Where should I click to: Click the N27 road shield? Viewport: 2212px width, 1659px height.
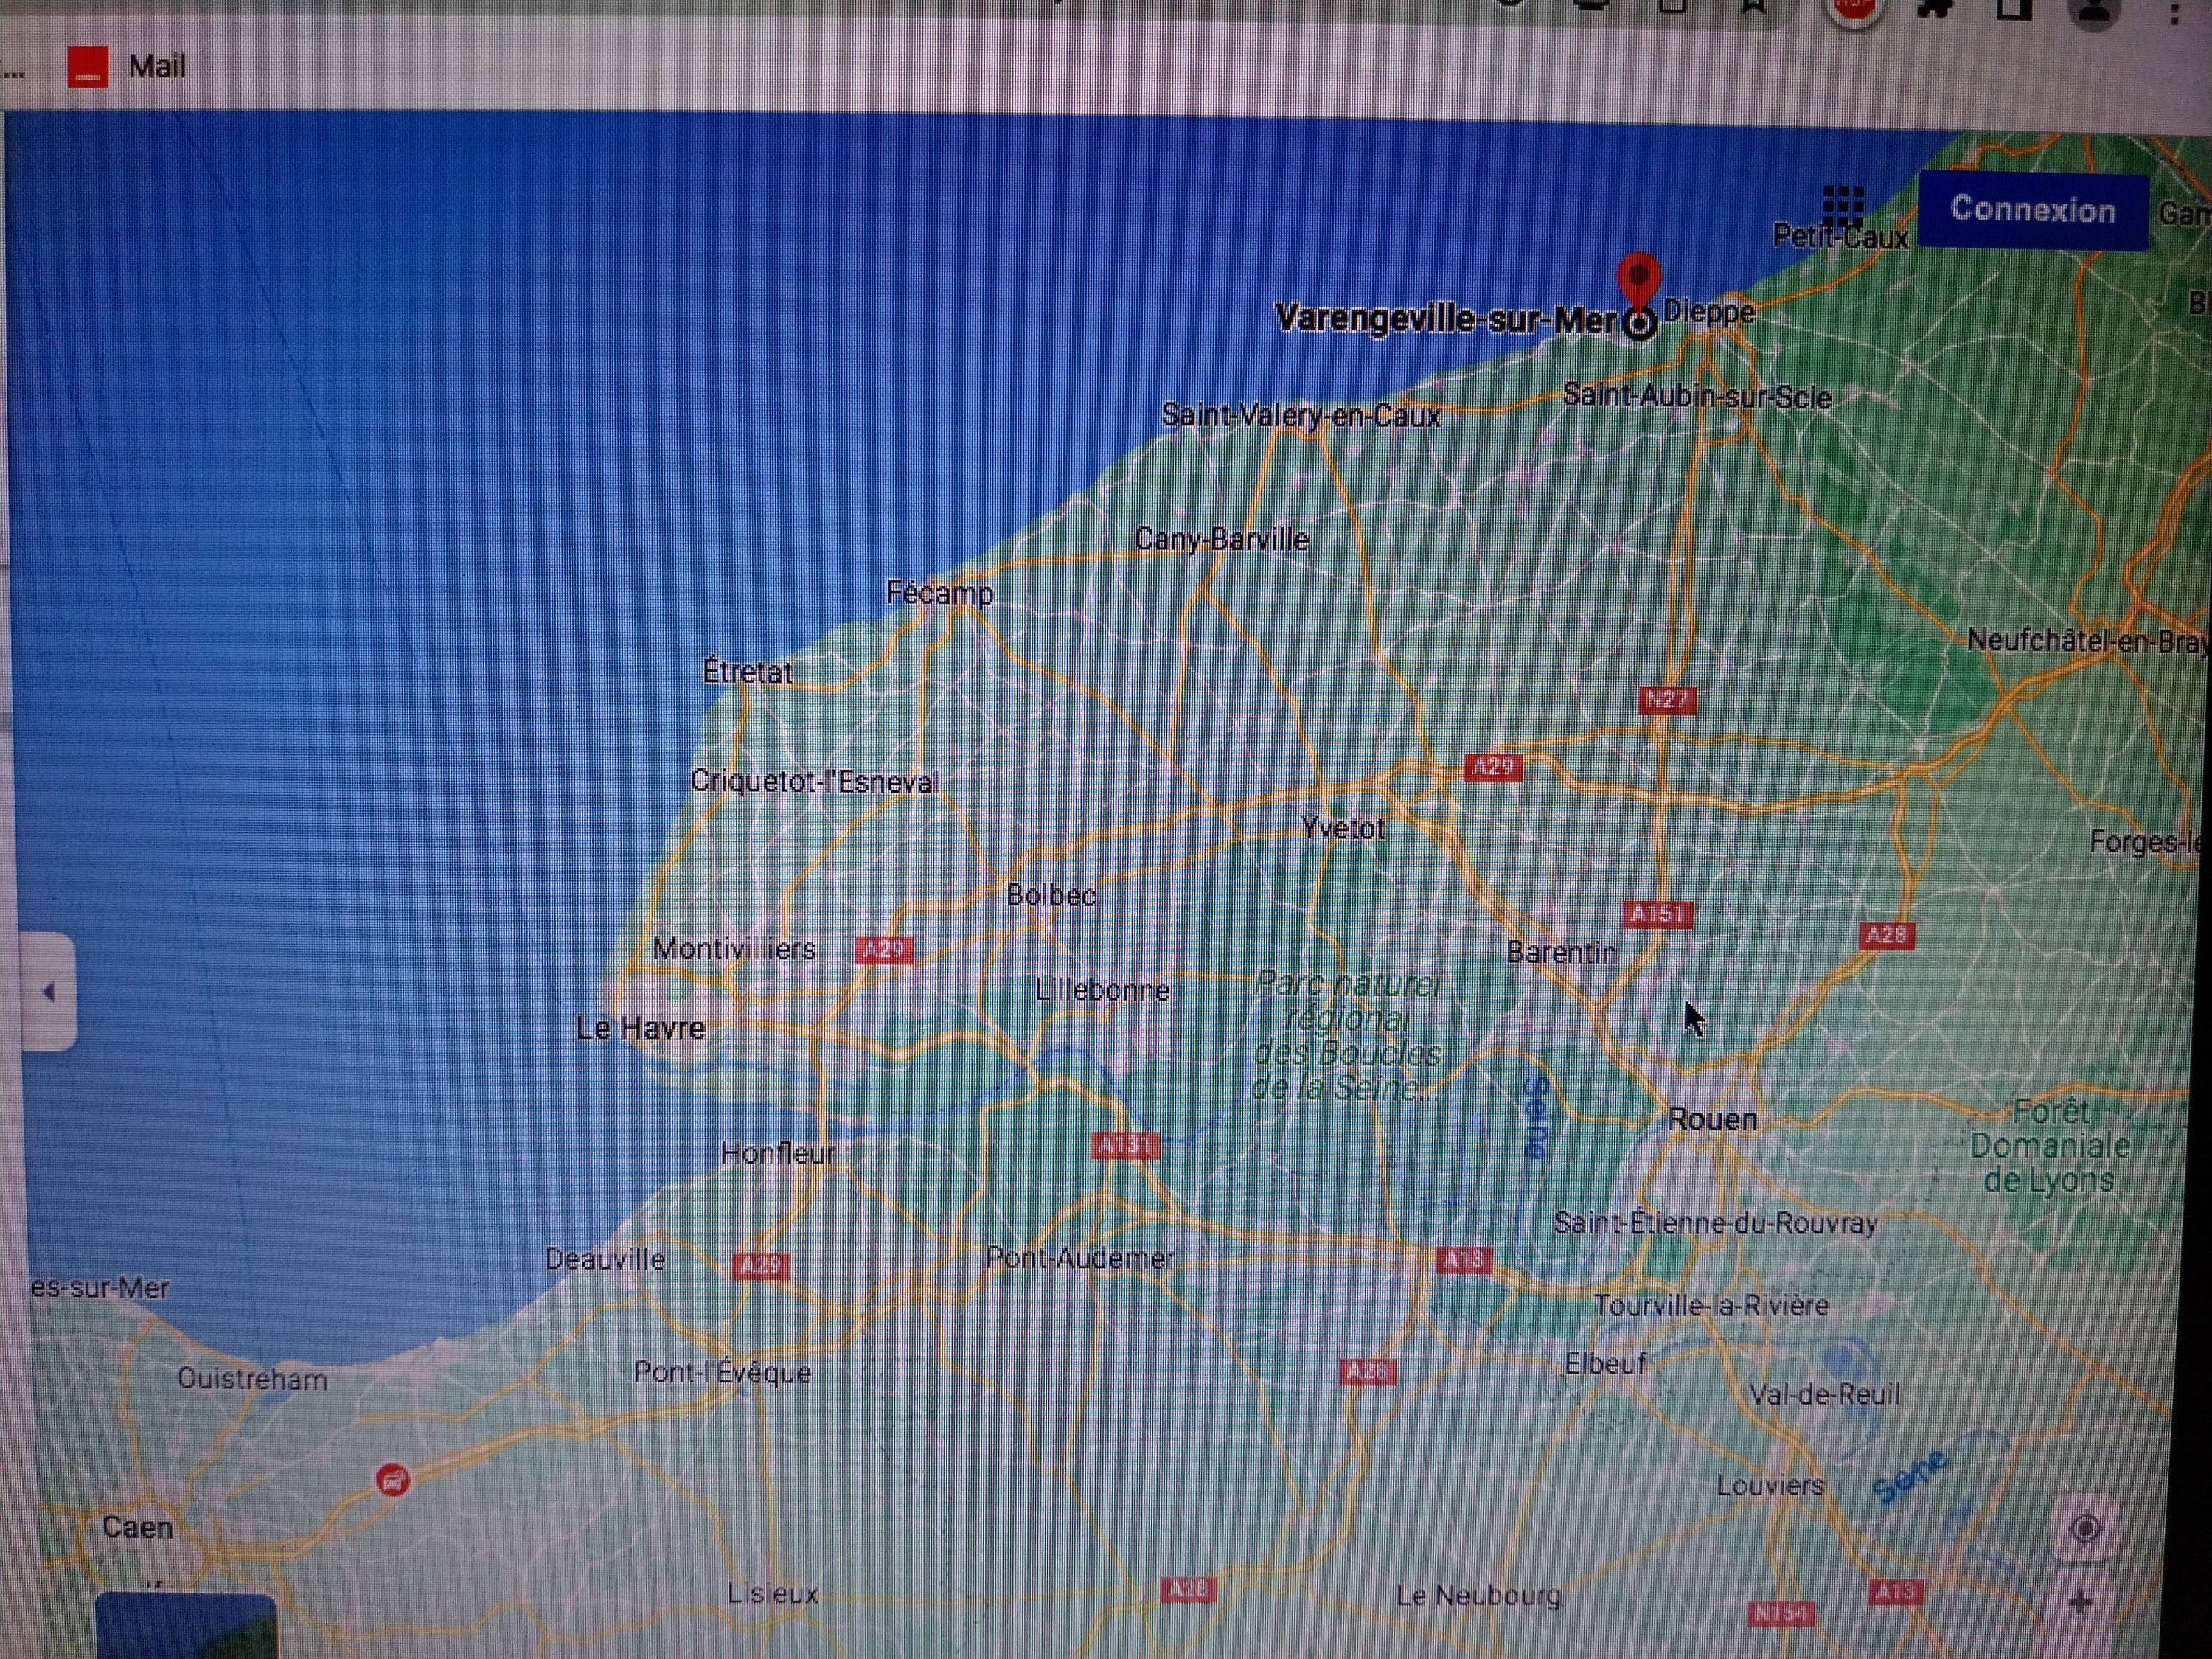point(1667,700)
